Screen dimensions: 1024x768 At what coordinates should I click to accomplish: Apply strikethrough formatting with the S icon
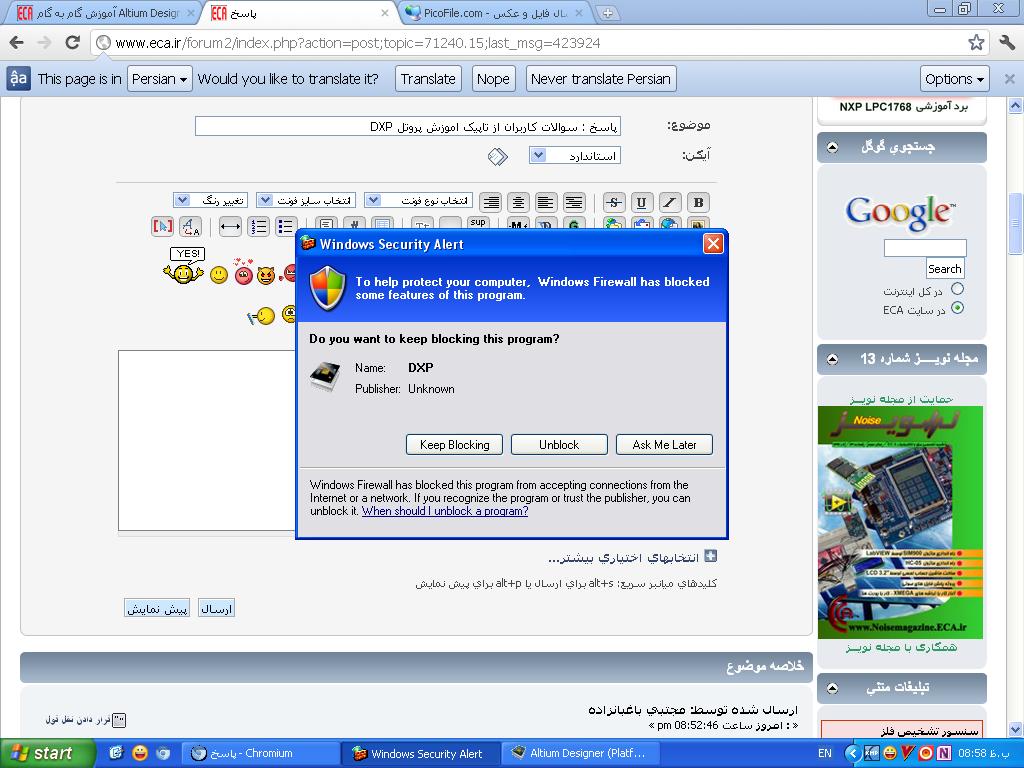pyautogui.click(x=613, y=202)
